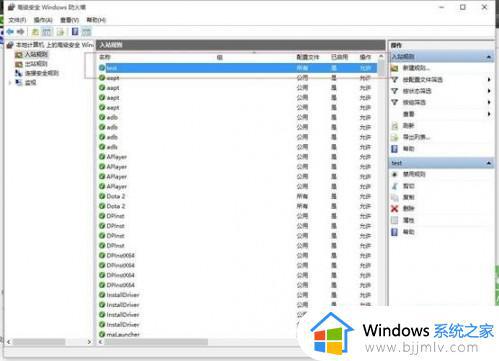Sort rules by the Profile (配置文件) column header
This screenshot has height=361, width=499.
308,57
